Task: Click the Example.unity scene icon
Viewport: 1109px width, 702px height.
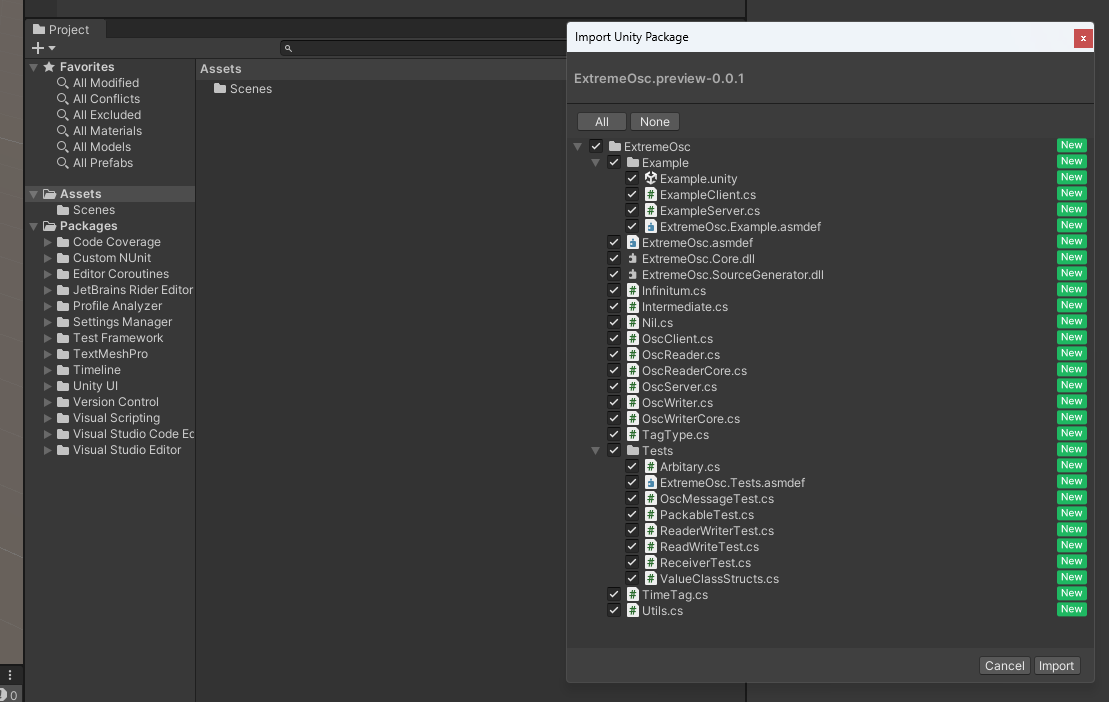Action: click(x=650, y=179)
